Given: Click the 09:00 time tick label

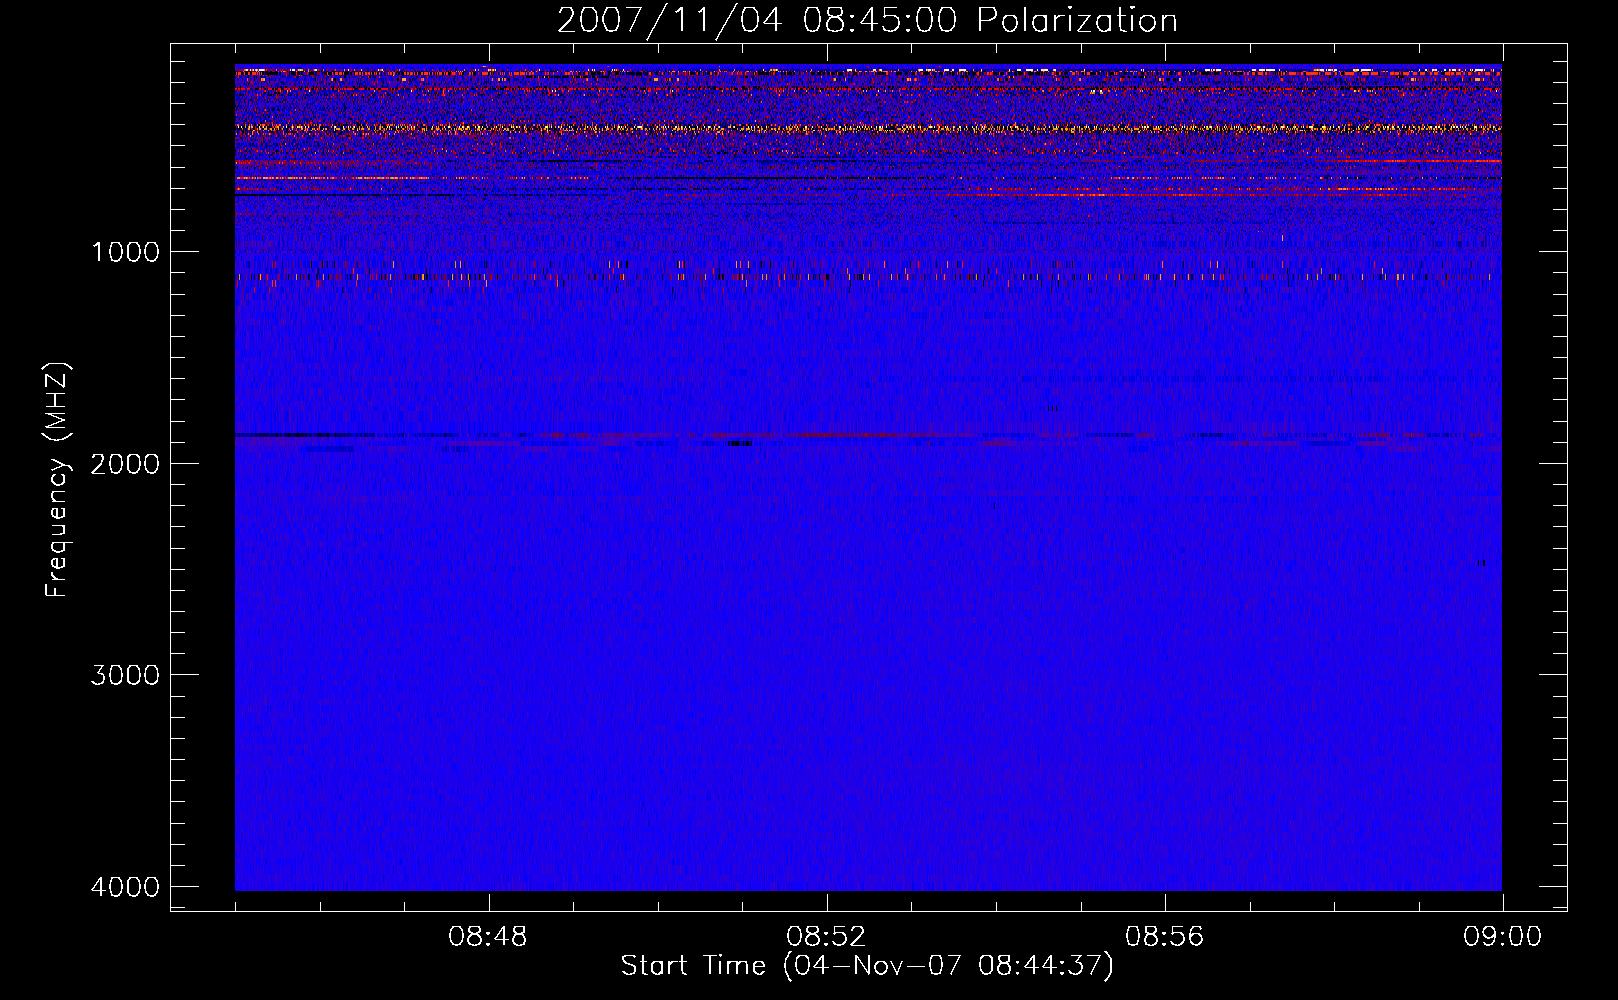Looking at the screenshot, I should coord(1502,937).
